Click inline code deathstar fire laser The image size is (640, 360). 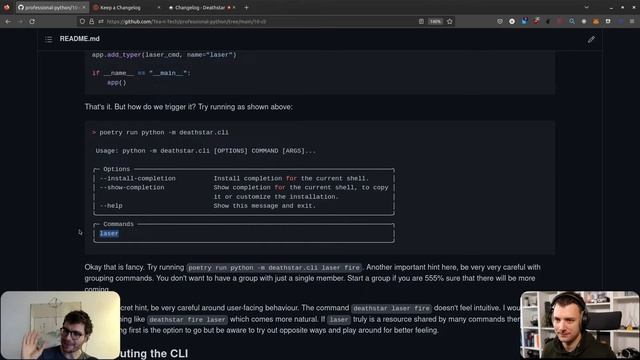point(187,320)
